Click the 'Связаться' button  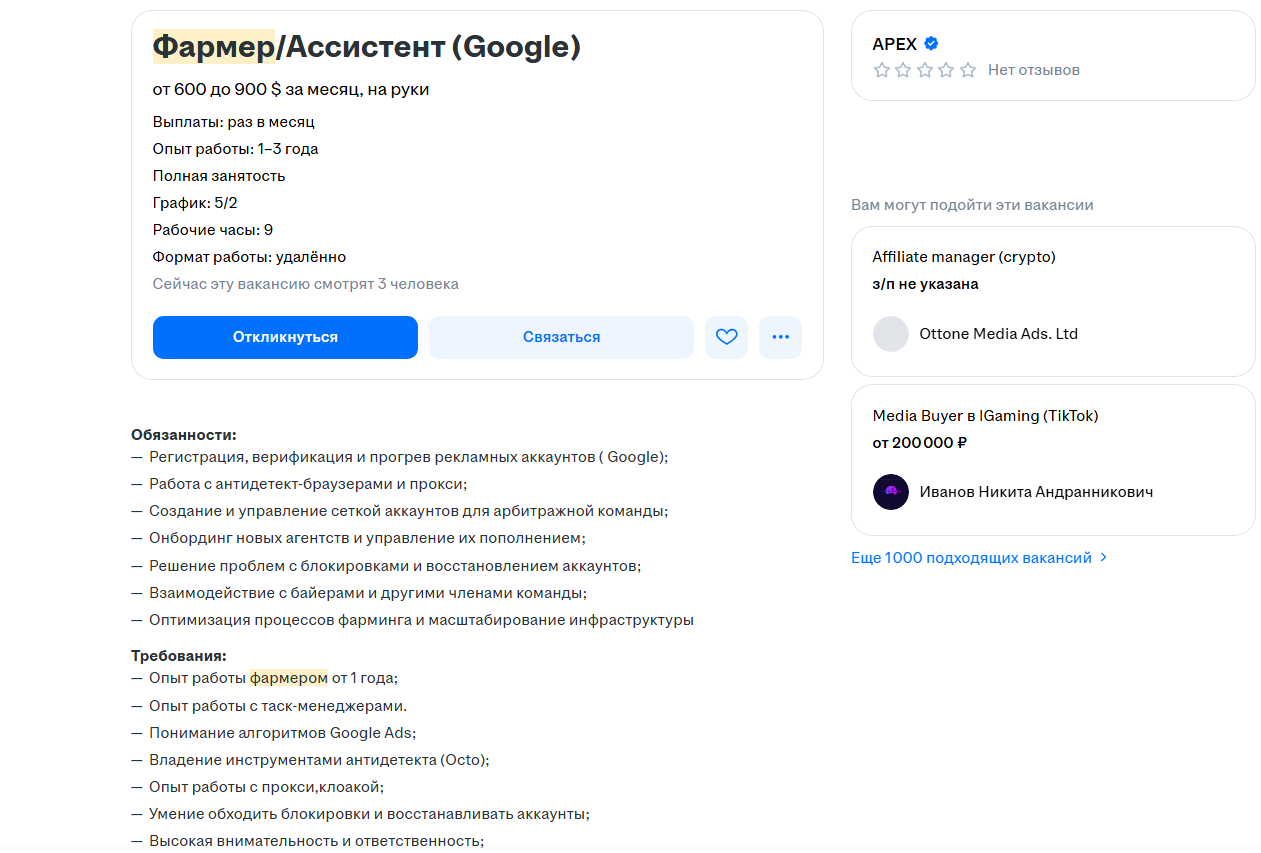560,337
